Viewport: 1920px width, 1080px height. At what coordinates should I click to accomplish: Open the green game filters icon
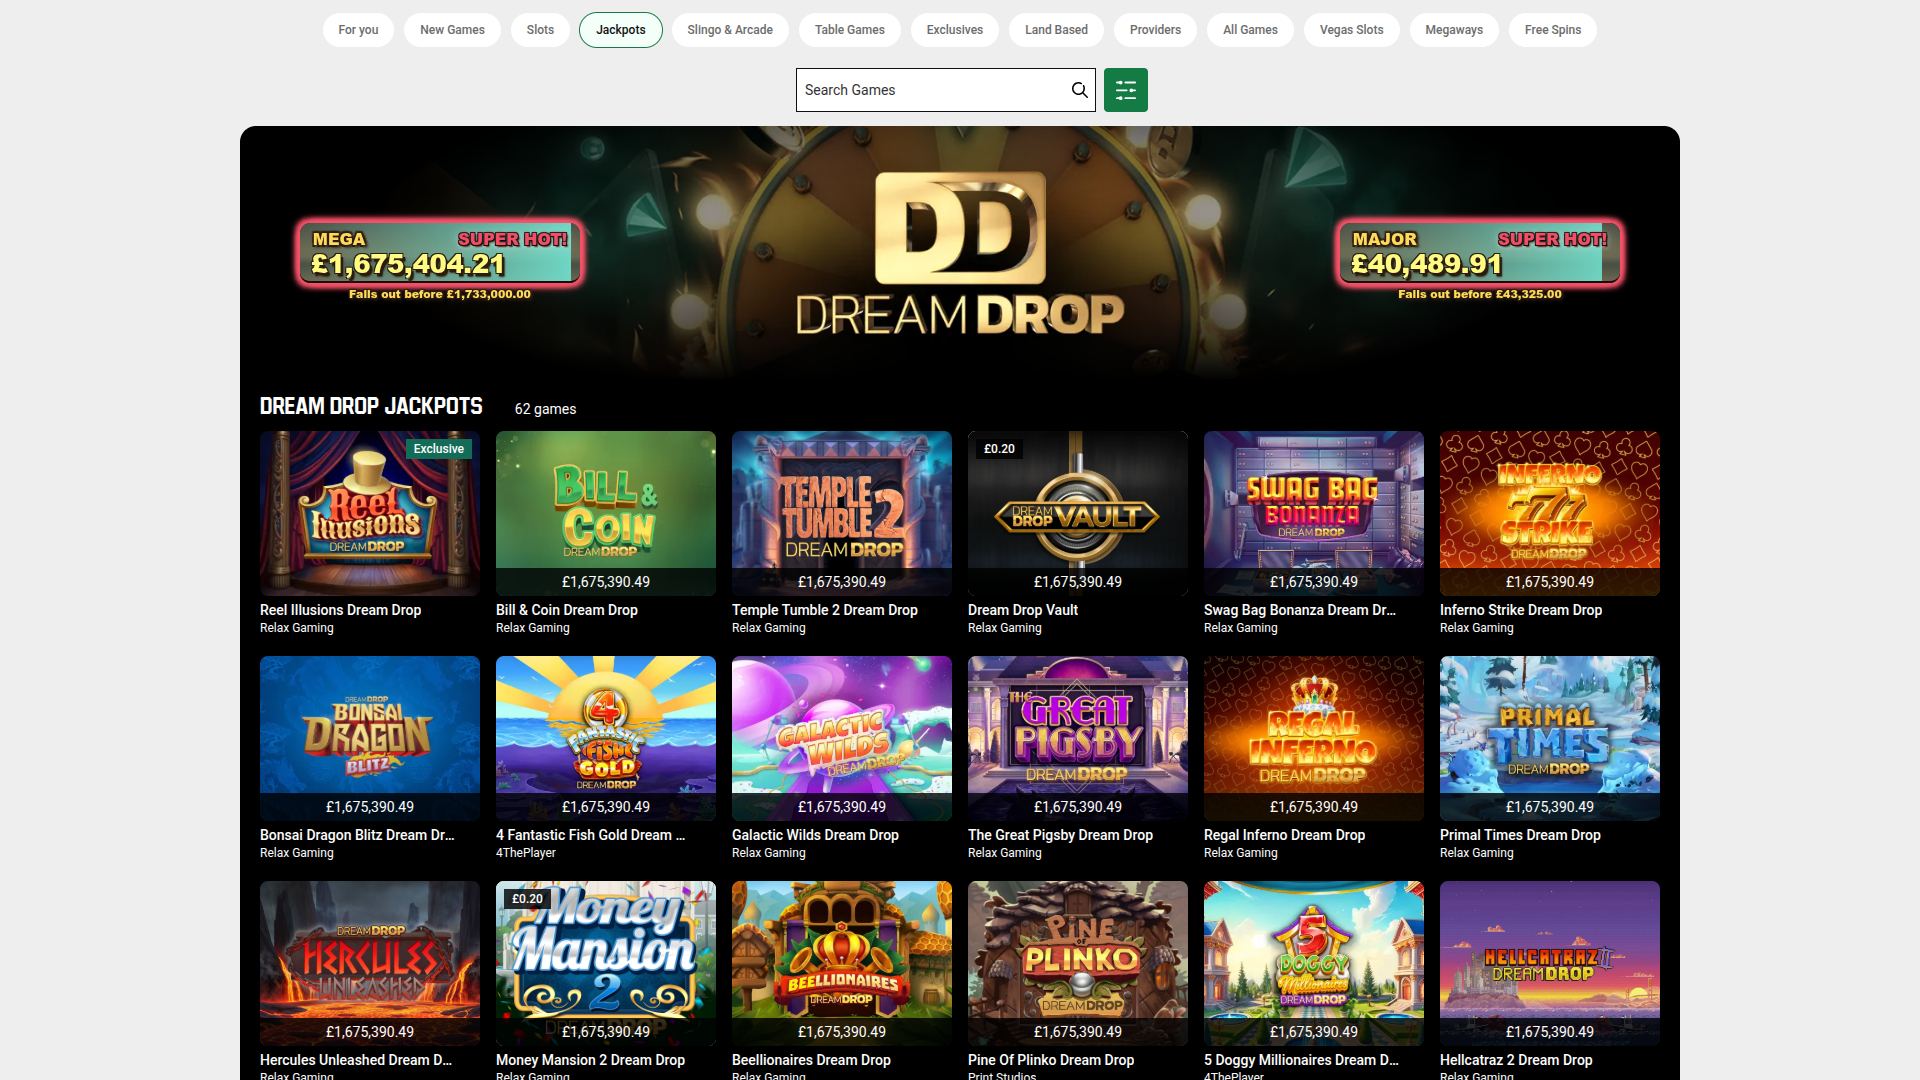pos(1125,90)
